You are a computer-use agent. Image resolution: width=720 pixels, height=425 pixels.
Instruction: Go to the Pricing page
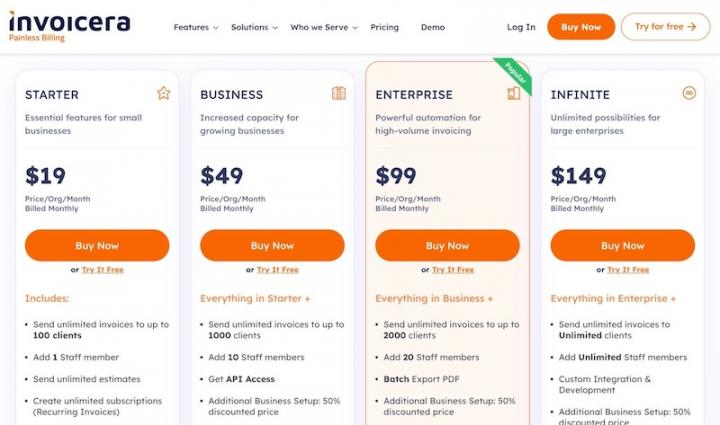[x=384, y=27]
